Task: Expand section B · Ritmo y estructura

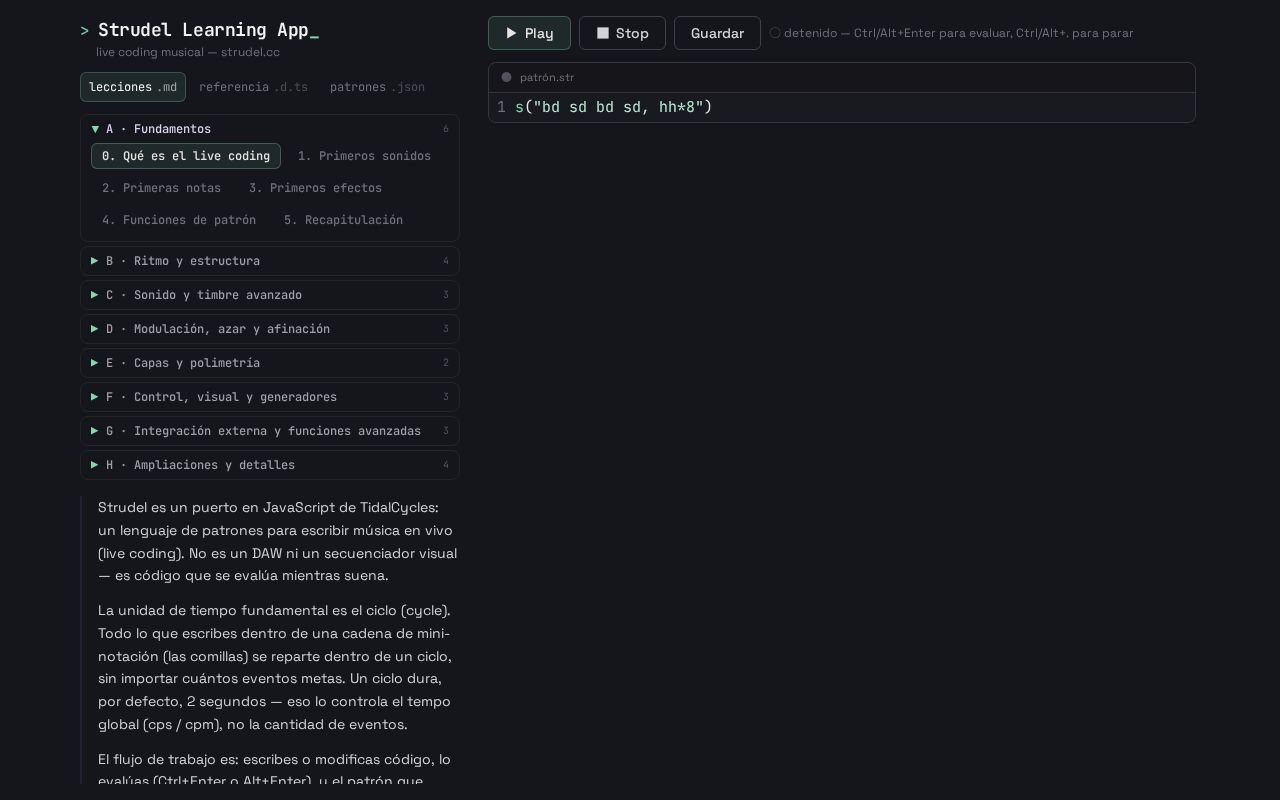Action: [x=270, y=261]
